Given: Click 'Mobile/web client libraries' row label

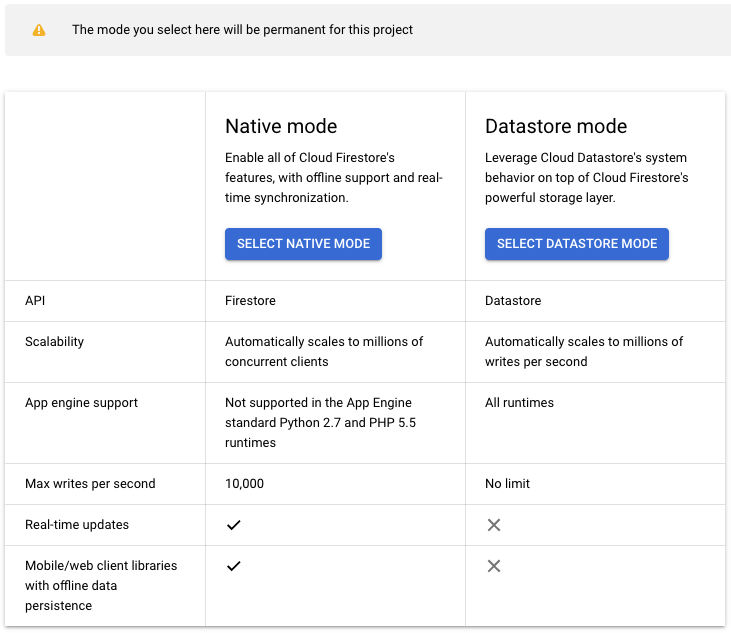Looking at the screenshot, I should (x=101, y=585).
